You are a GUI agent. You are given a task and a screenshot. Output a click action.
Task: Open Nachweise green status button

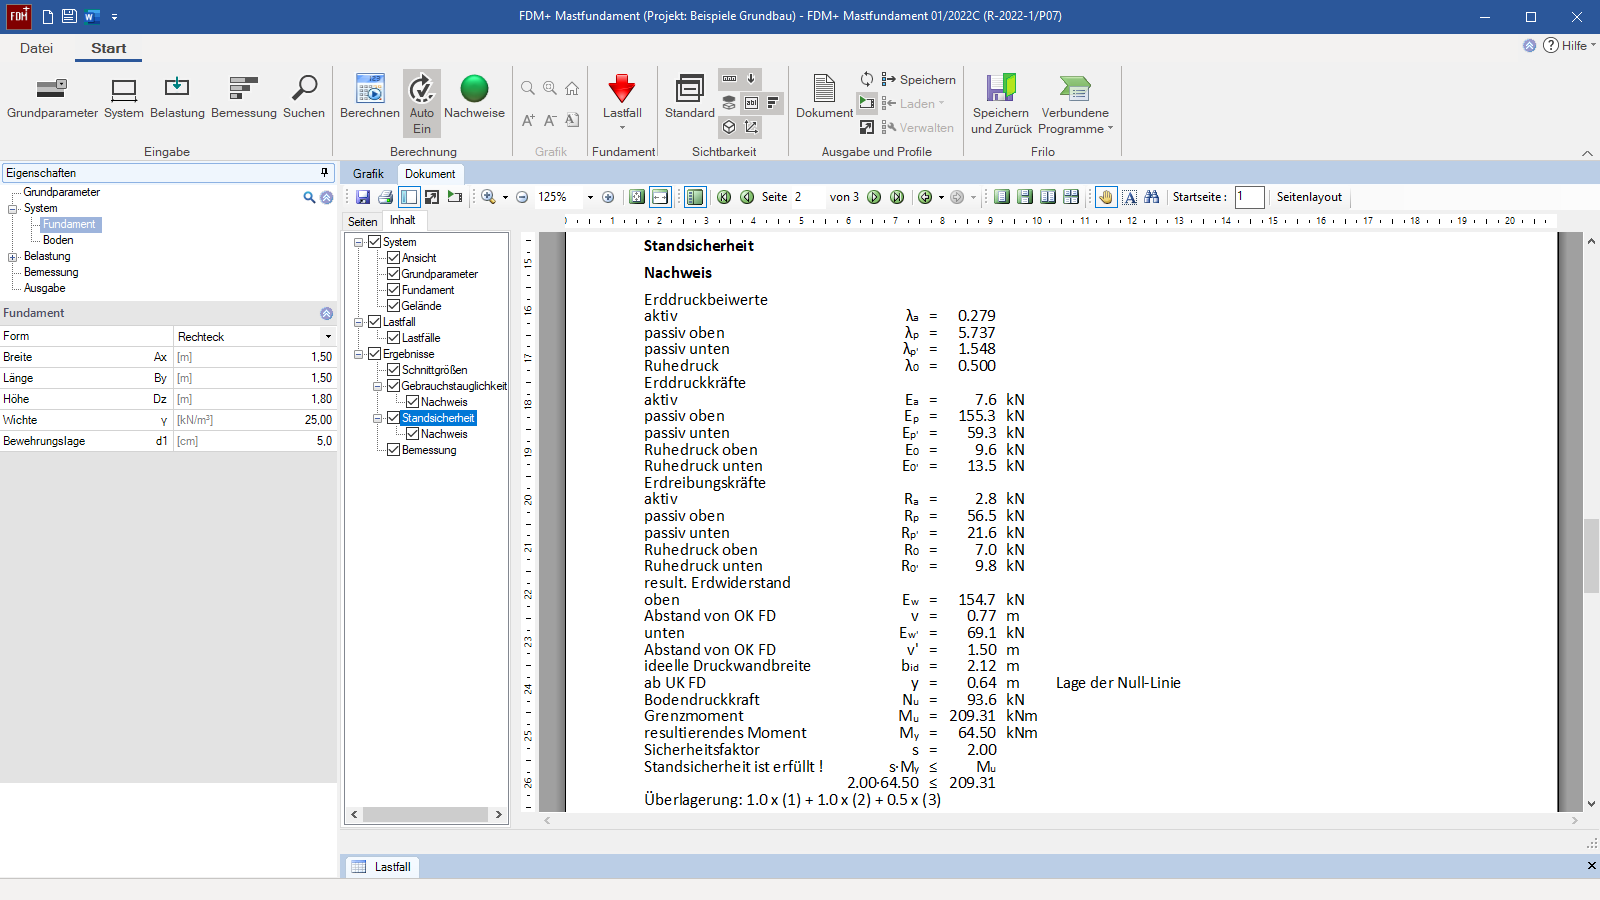(474, 98)
